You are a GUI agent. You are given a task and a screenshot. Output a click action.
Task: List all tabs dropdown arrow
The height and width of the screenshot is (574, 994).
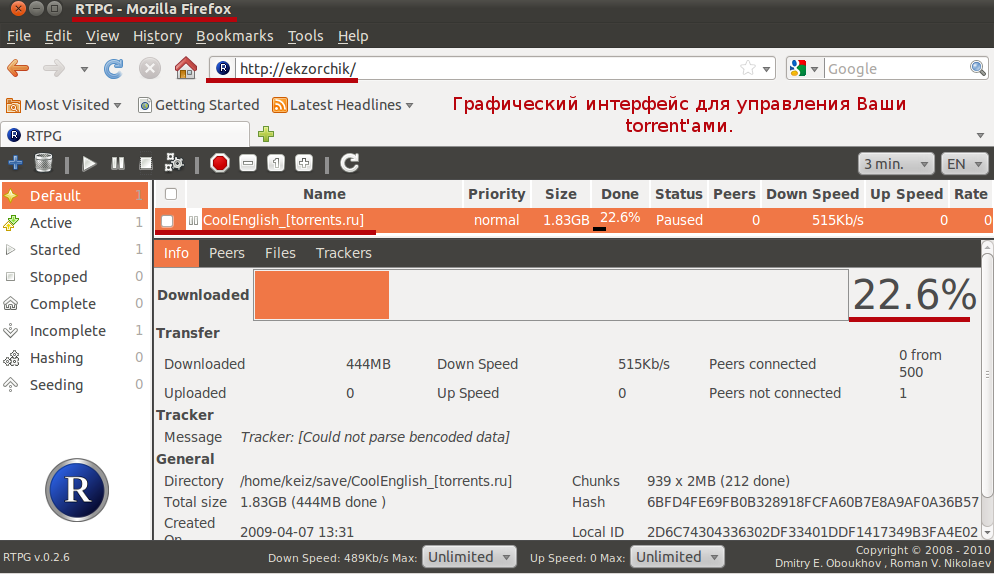tap(980, 135)
